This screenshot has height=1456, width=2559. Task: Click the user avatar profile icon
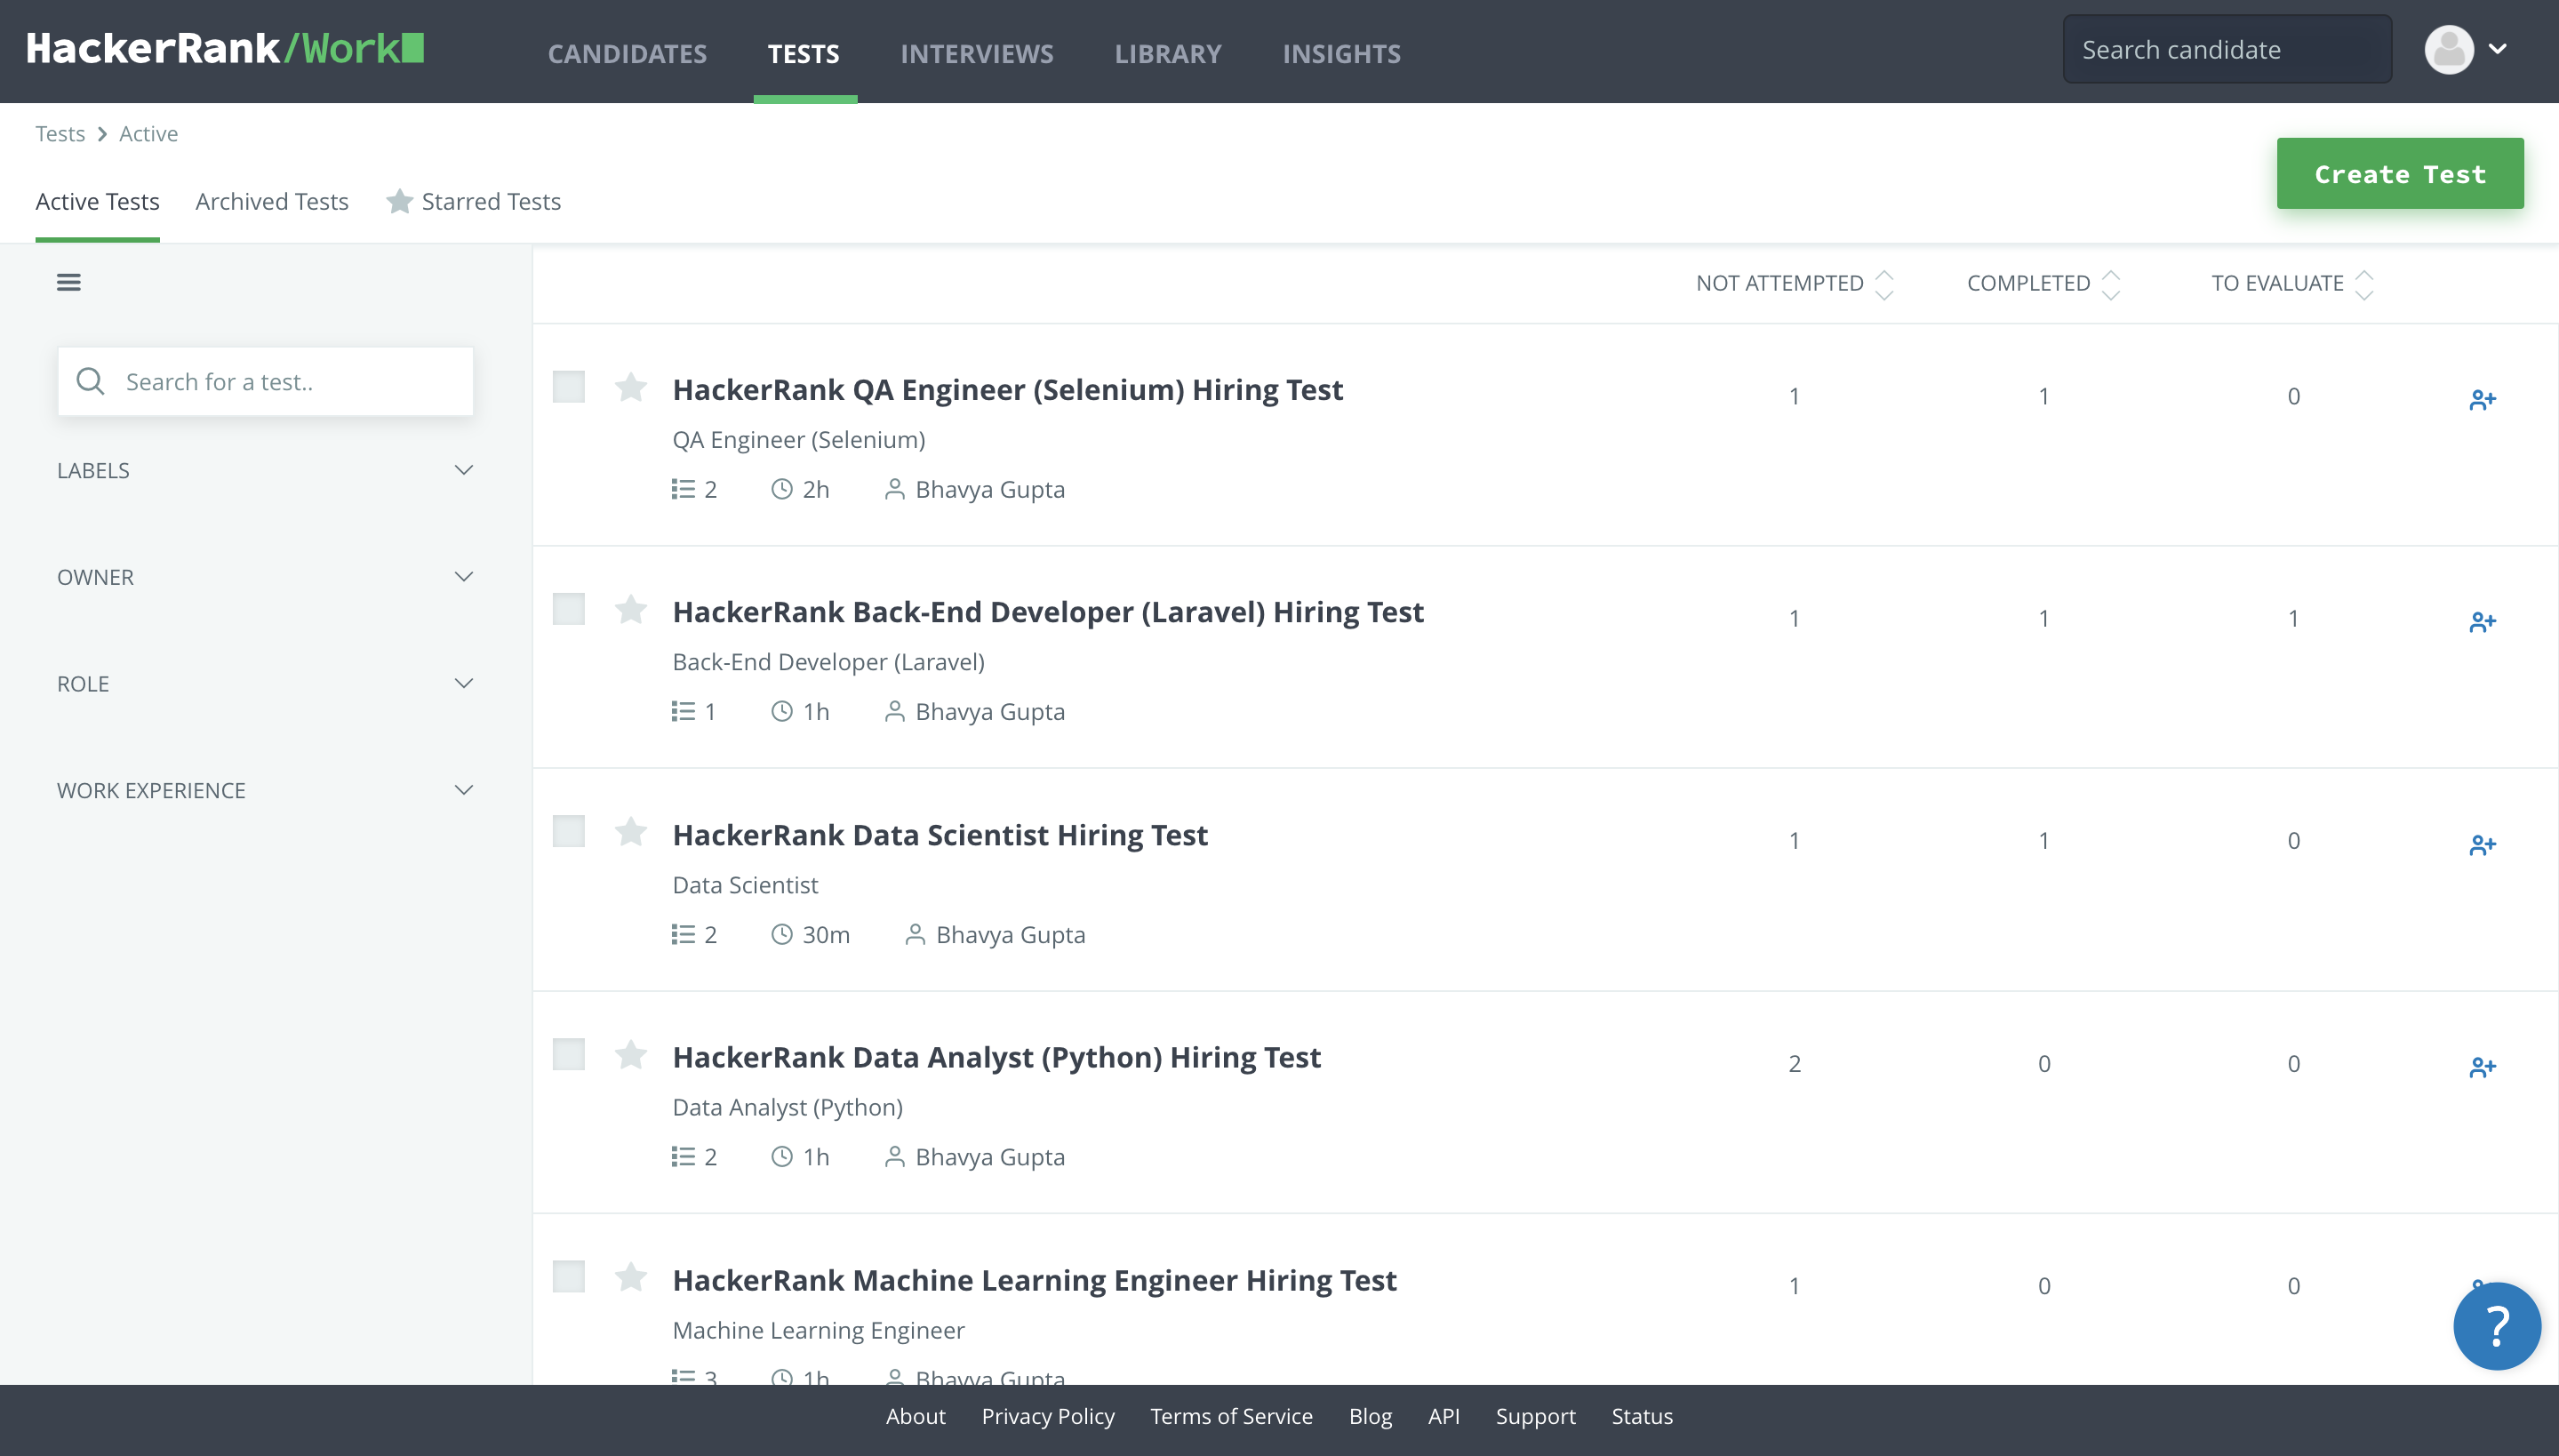pyautogui.click(x=2449, y=50)
